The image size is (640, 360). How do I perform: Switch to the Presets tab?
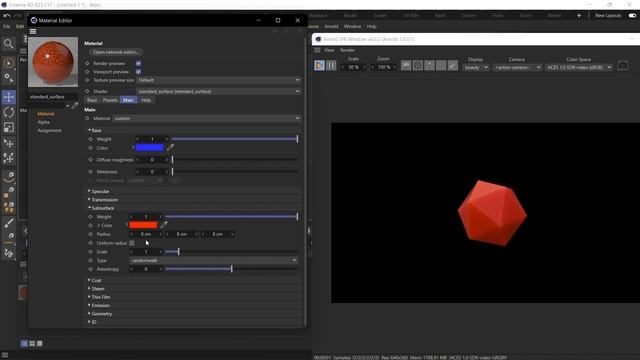pos(110,100)
